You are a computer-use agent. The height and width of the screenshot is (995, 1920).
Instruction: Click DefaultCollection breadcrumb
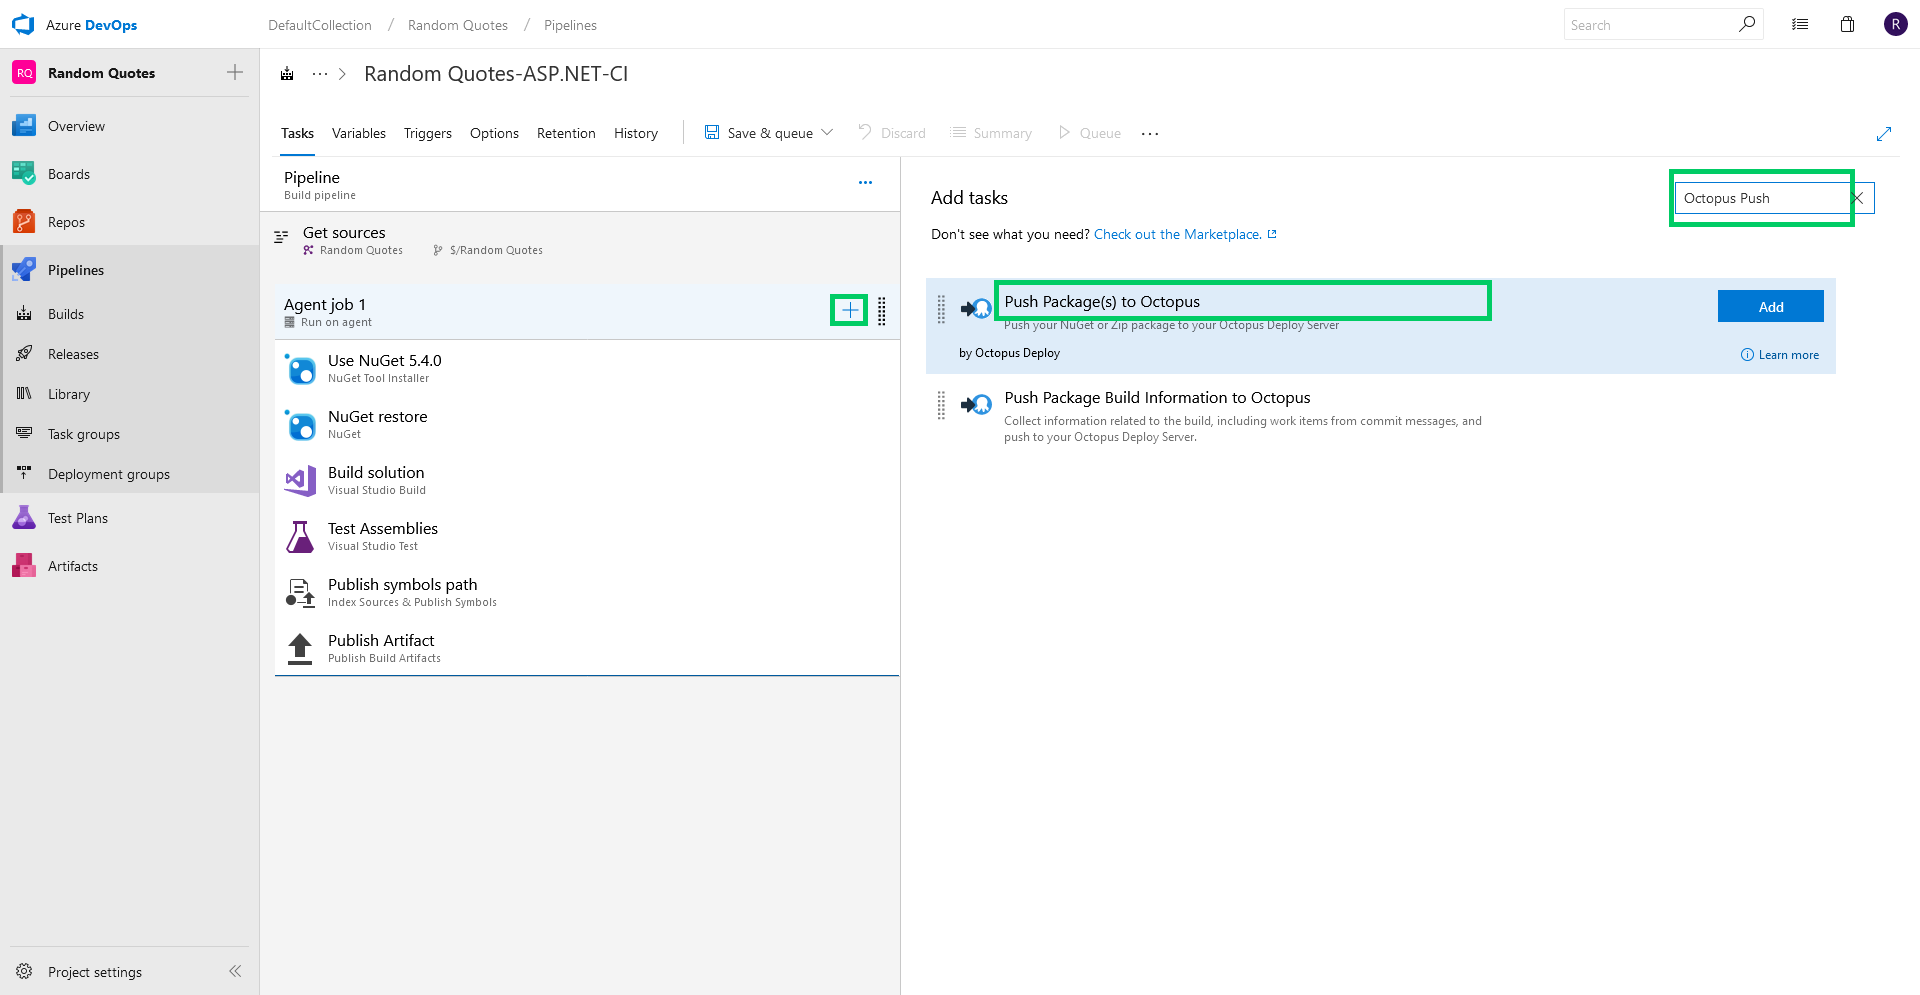(x=320, y=25)
